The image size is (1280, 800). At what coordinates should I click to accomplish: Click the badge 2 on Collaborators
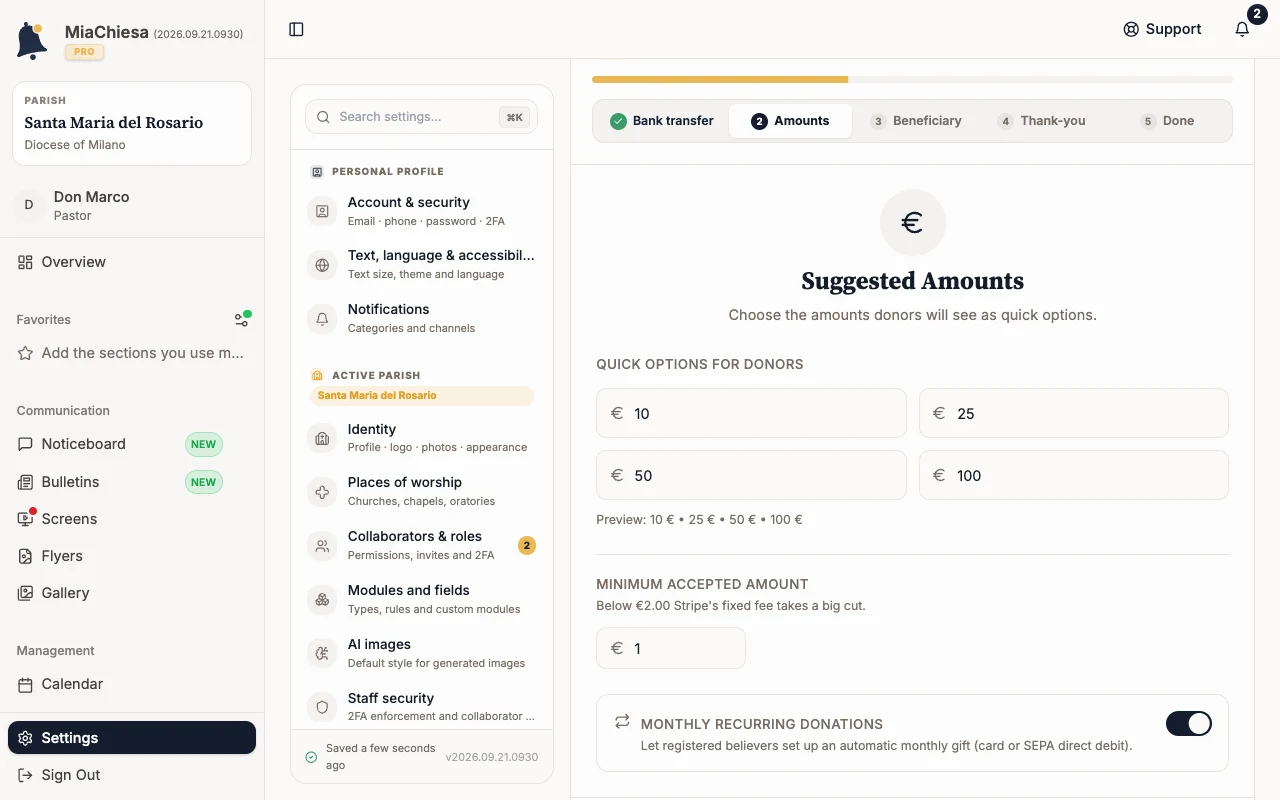point(527,545)
